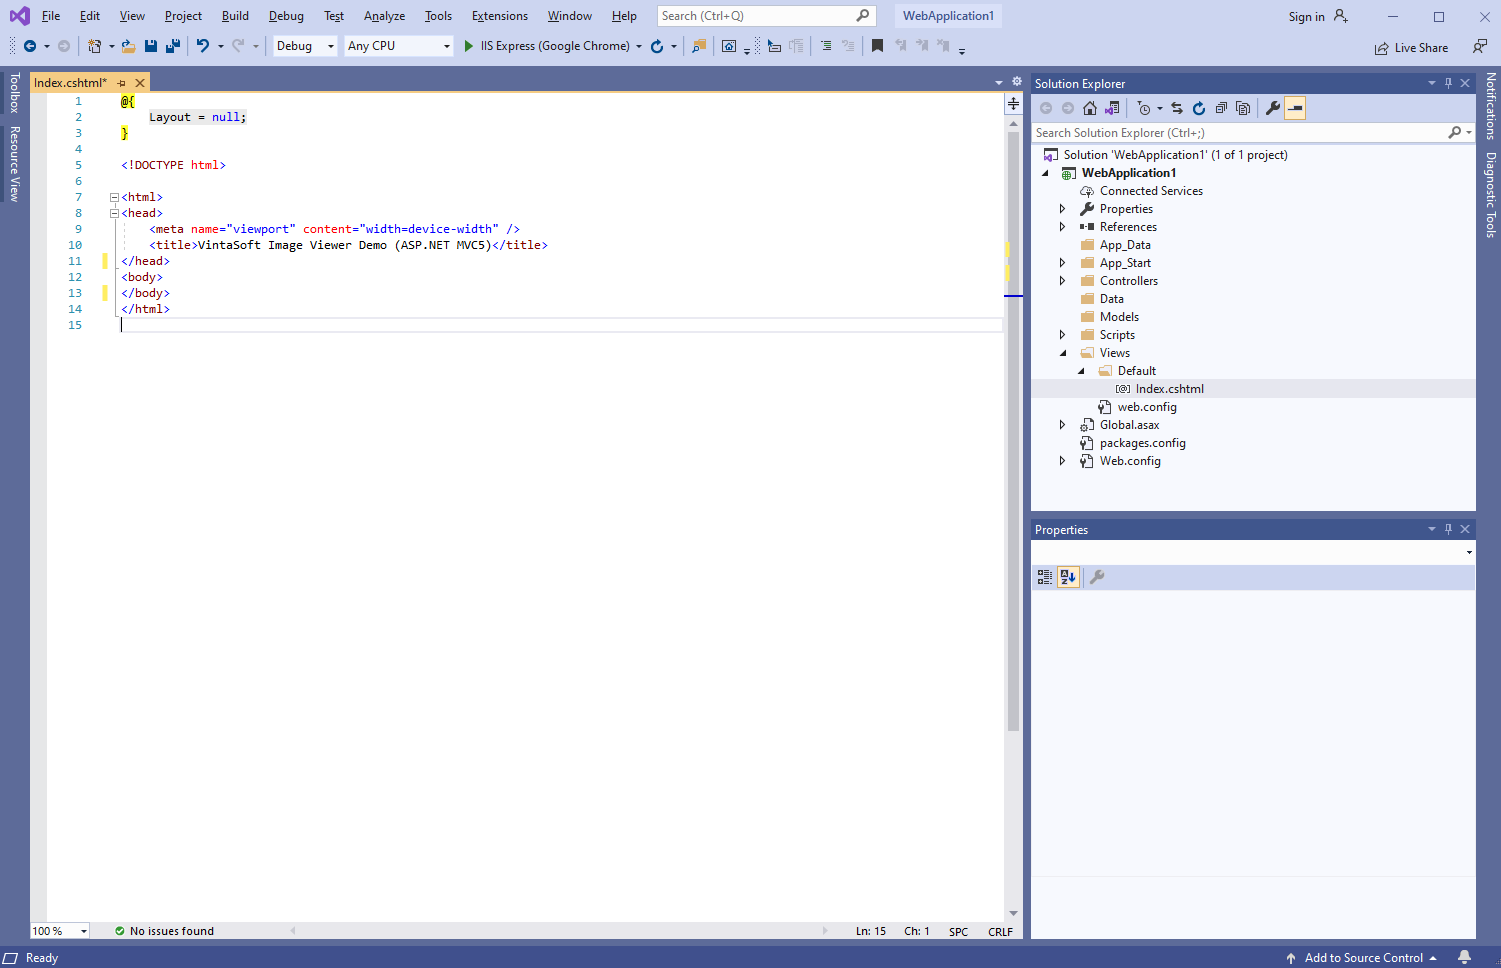This screenshot has width=1501, height=968.
Task: Click Show All Files icon in Solution Explorer
Action: click(x=1243, y=108)
